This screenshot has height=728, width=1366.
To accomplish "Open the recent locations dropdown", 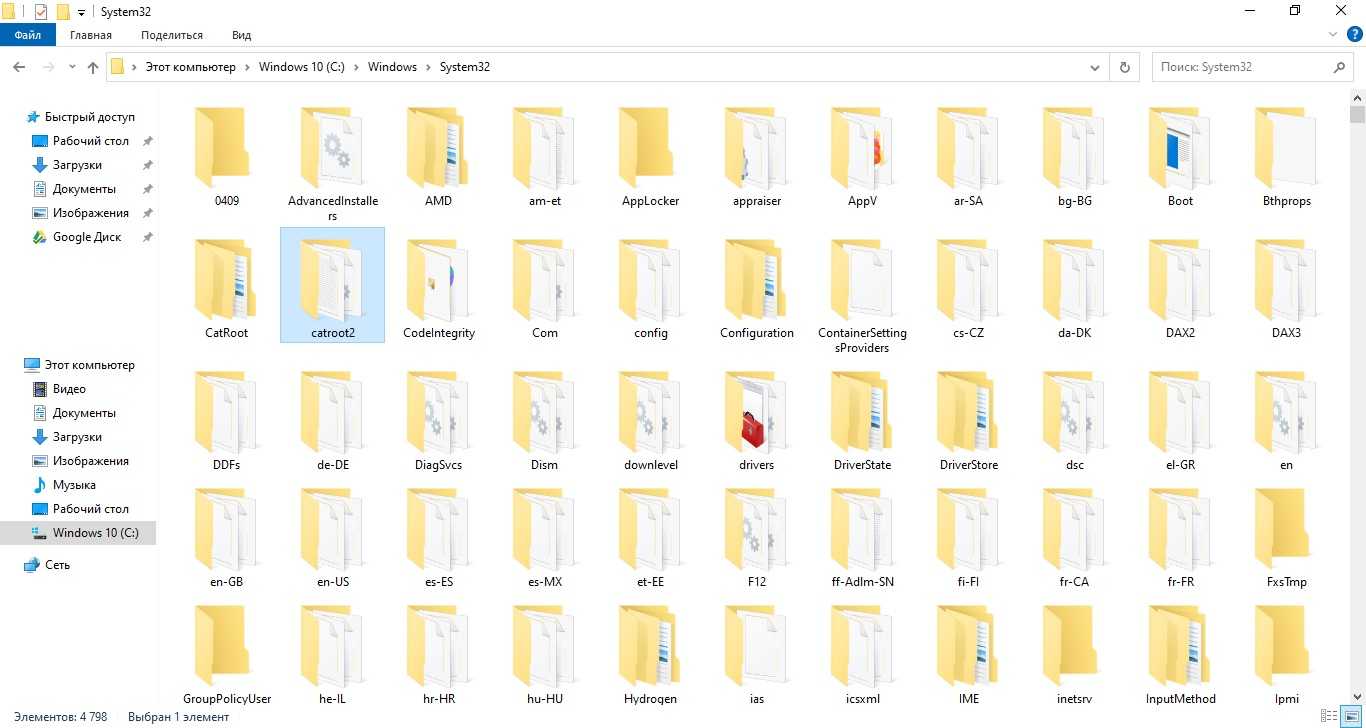I will coord(71,67).
